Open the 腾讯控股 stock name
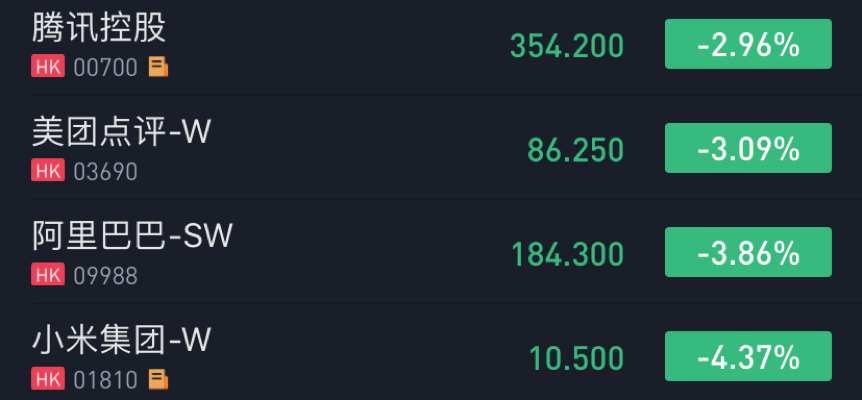Image resolution: width=862 pixels, height=400 pixels. coord(98,28)
